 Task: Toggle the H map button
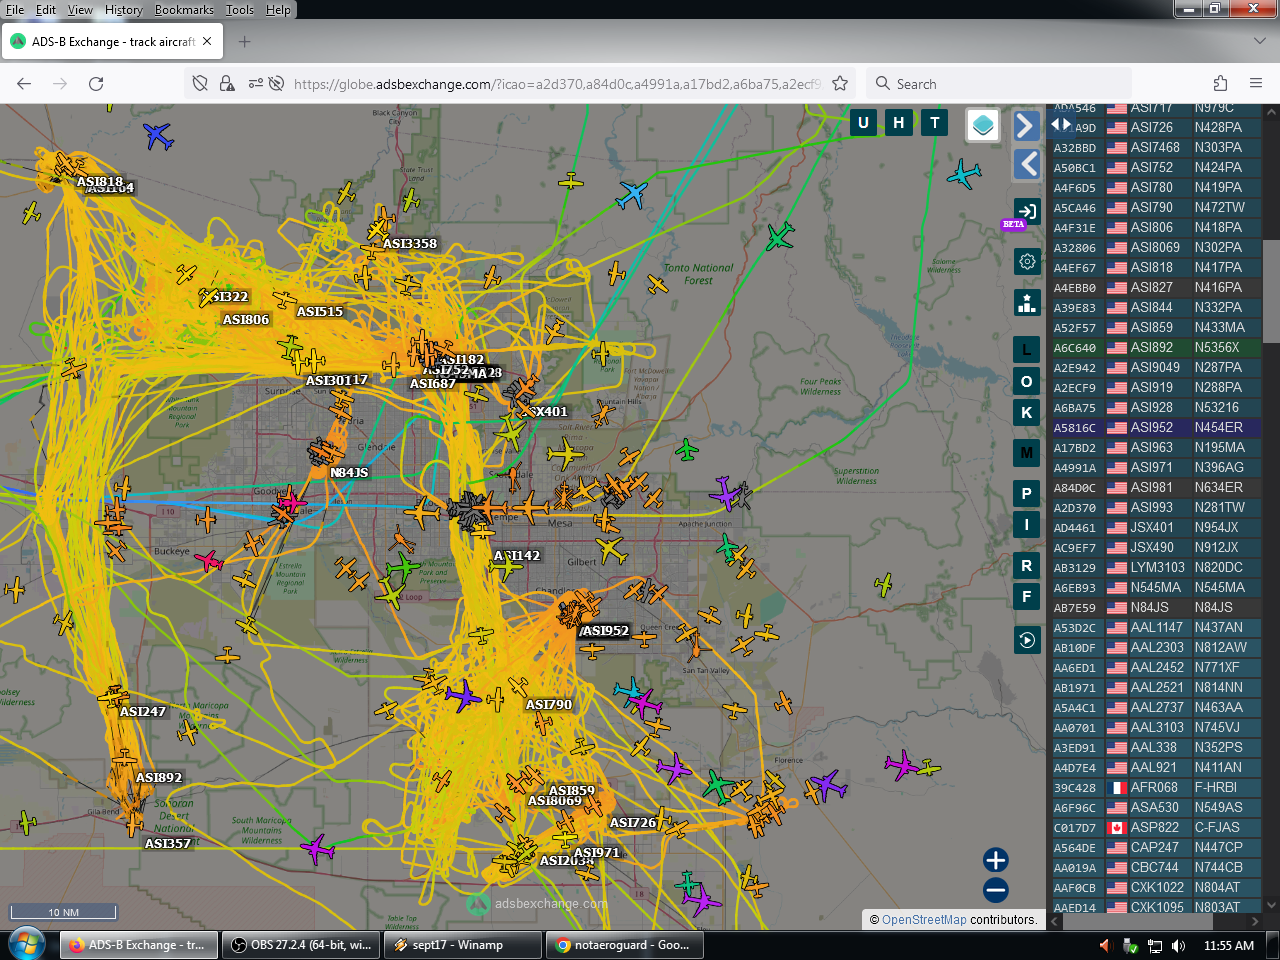[x=899, y=123]
